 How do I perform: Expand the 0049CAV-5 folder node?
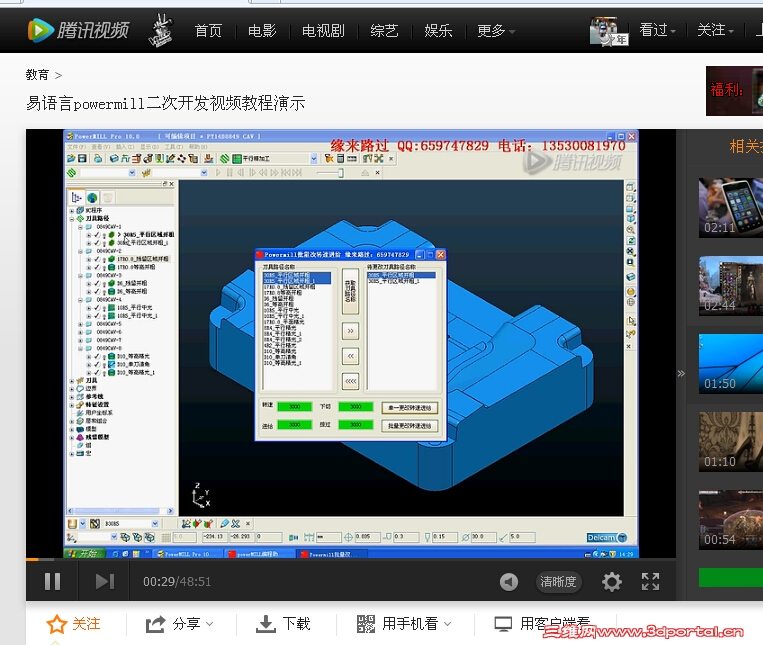[x=80, y=324]
